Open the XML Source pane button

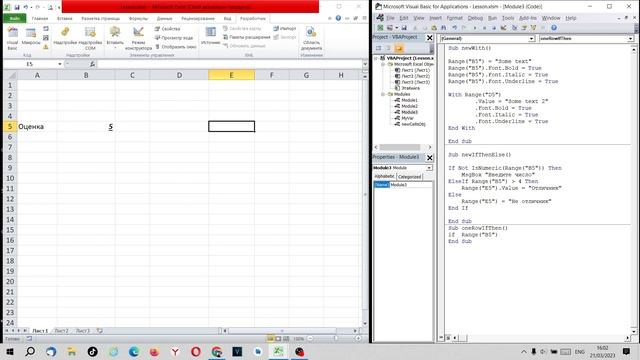click(211, 36)
